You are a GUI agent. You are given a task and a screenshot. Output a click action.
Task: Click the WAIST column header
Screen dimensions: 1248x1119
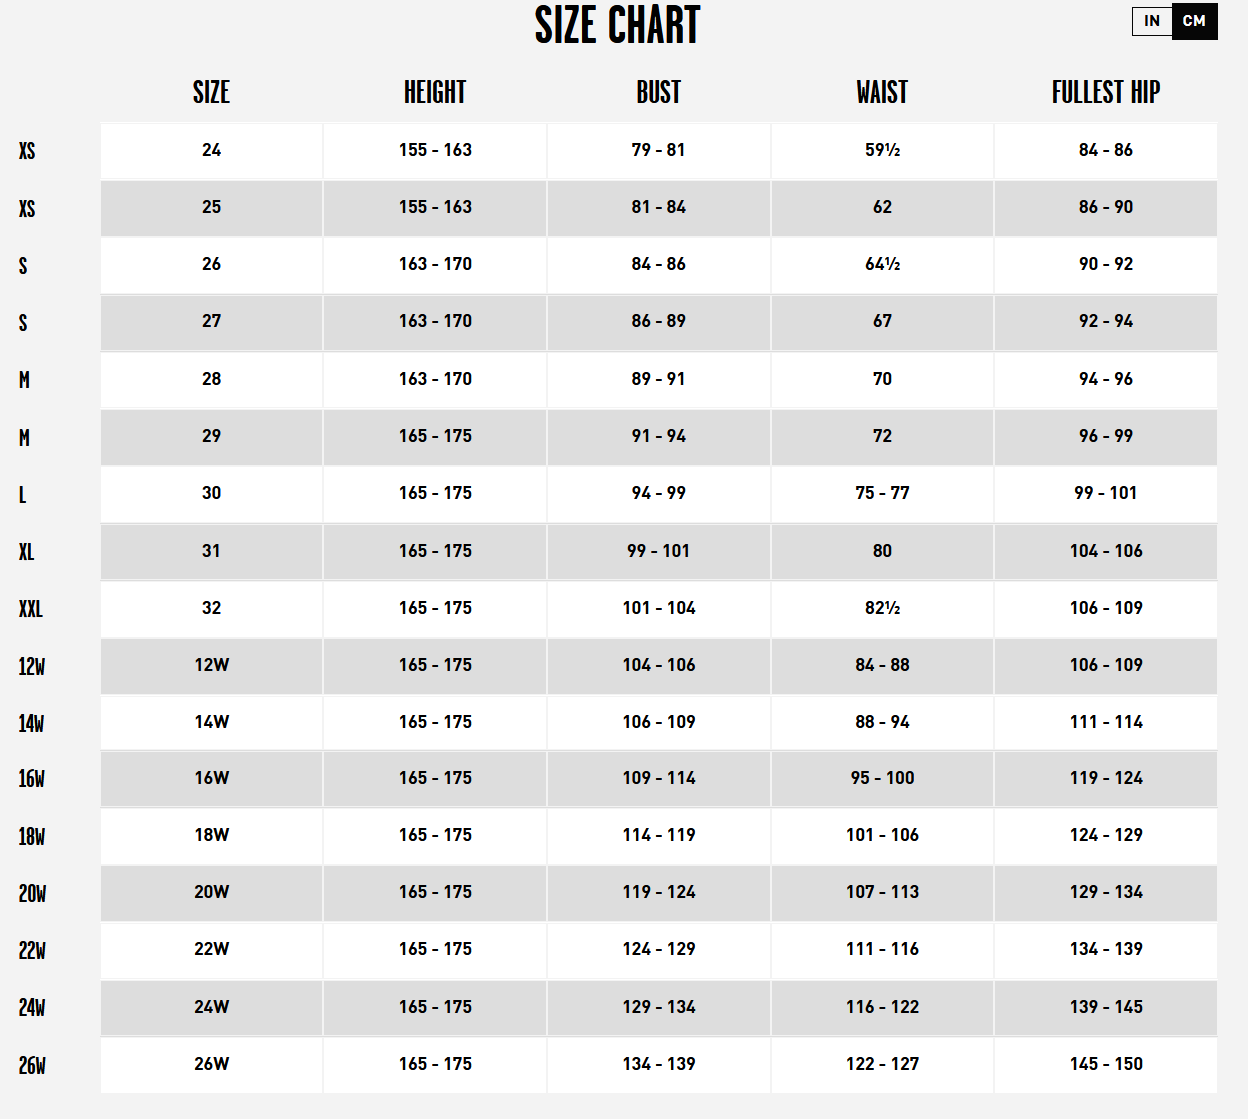882,93
